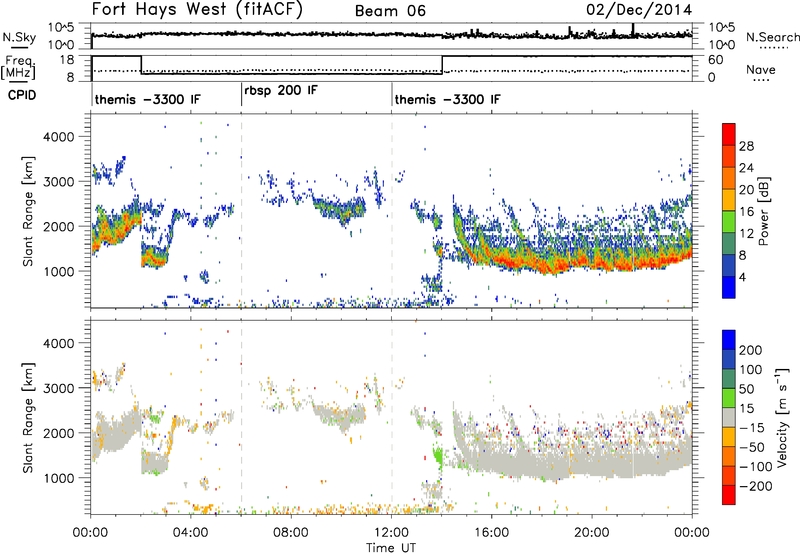Click the 'Slant Range [km]' label on power panel
This screenshot has height=554, width=800.
[29, 211]
